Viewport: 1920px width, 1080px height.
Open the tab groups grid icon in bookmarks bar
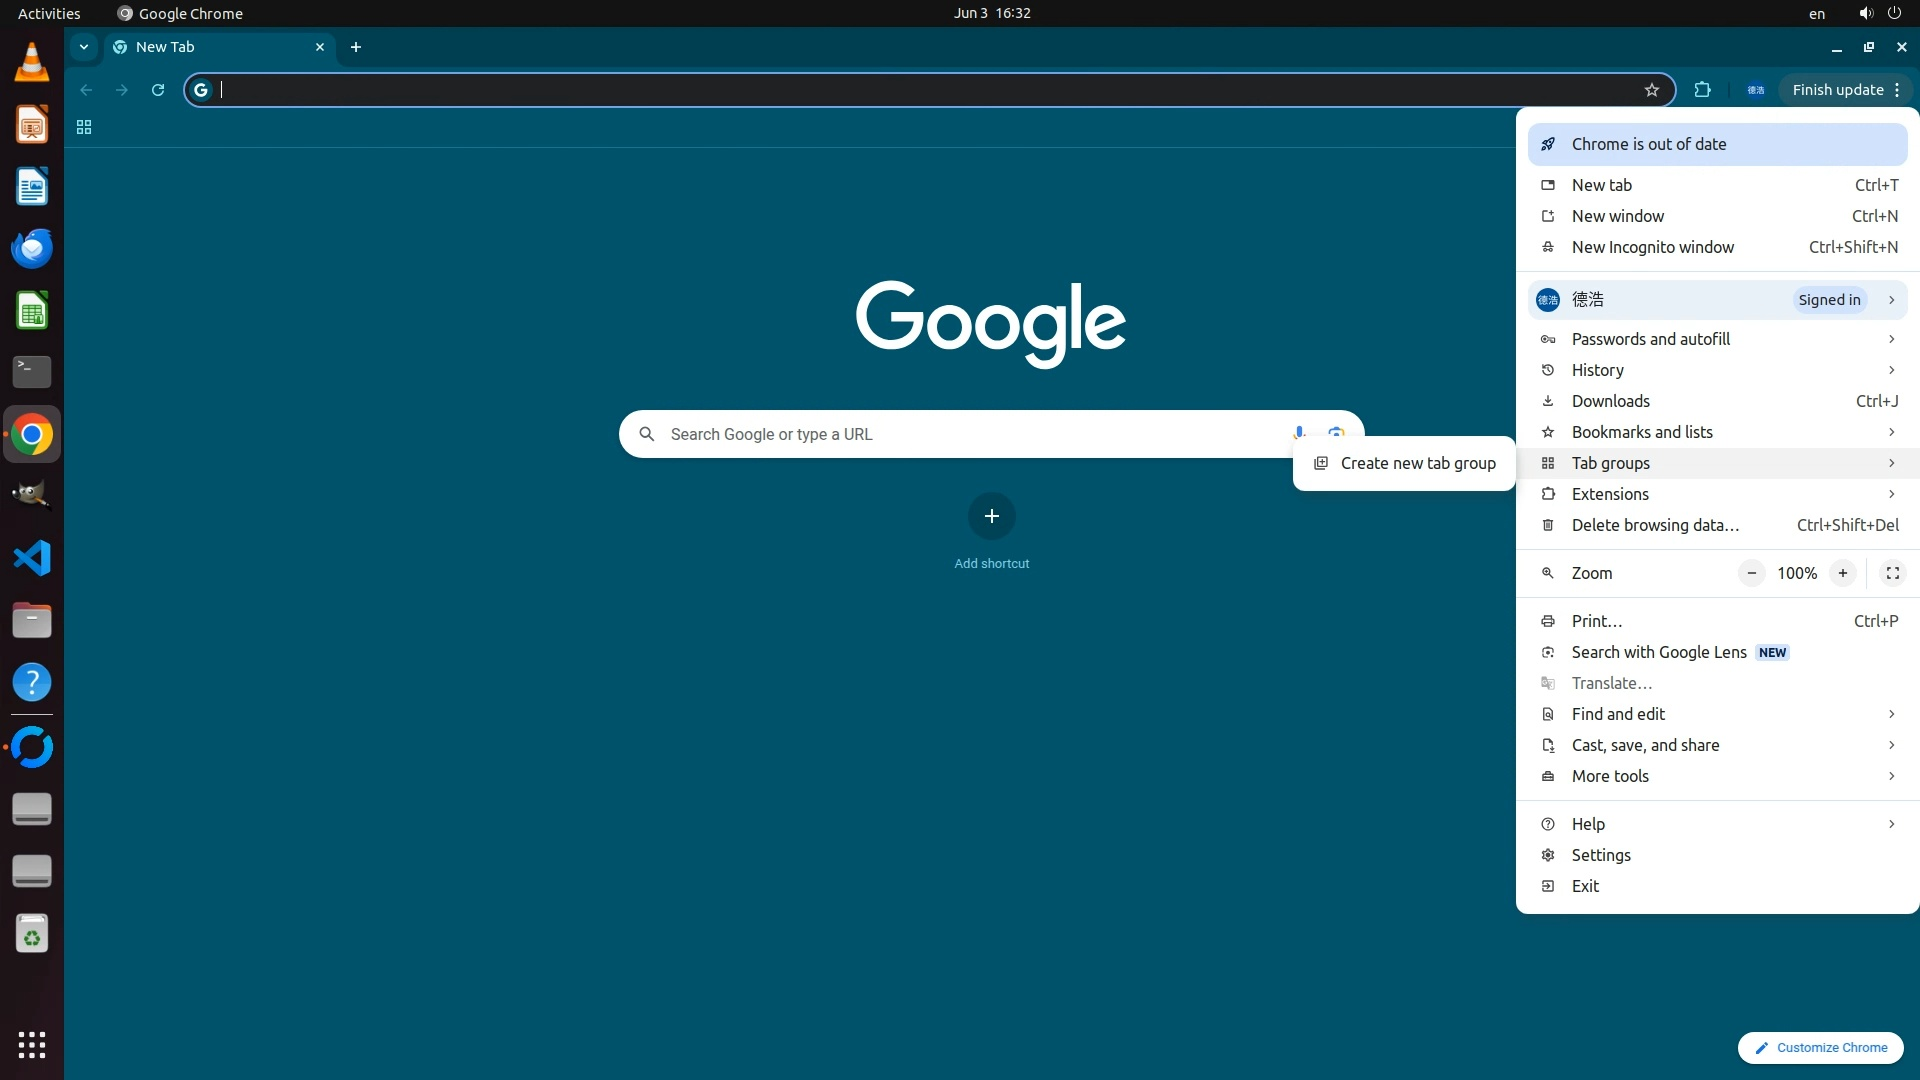click(84, 127)
